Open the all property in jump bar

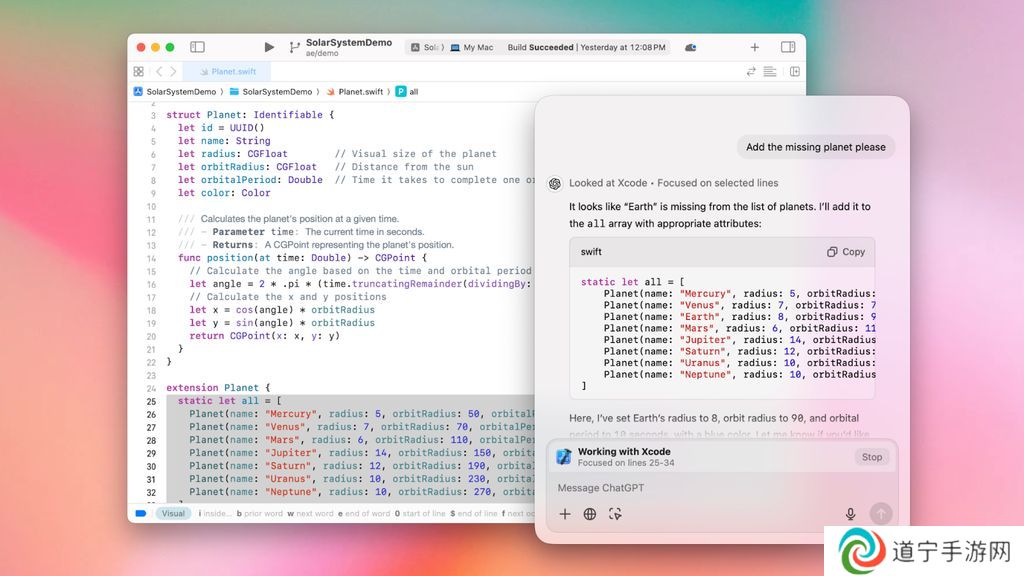[x=407, y=92]
